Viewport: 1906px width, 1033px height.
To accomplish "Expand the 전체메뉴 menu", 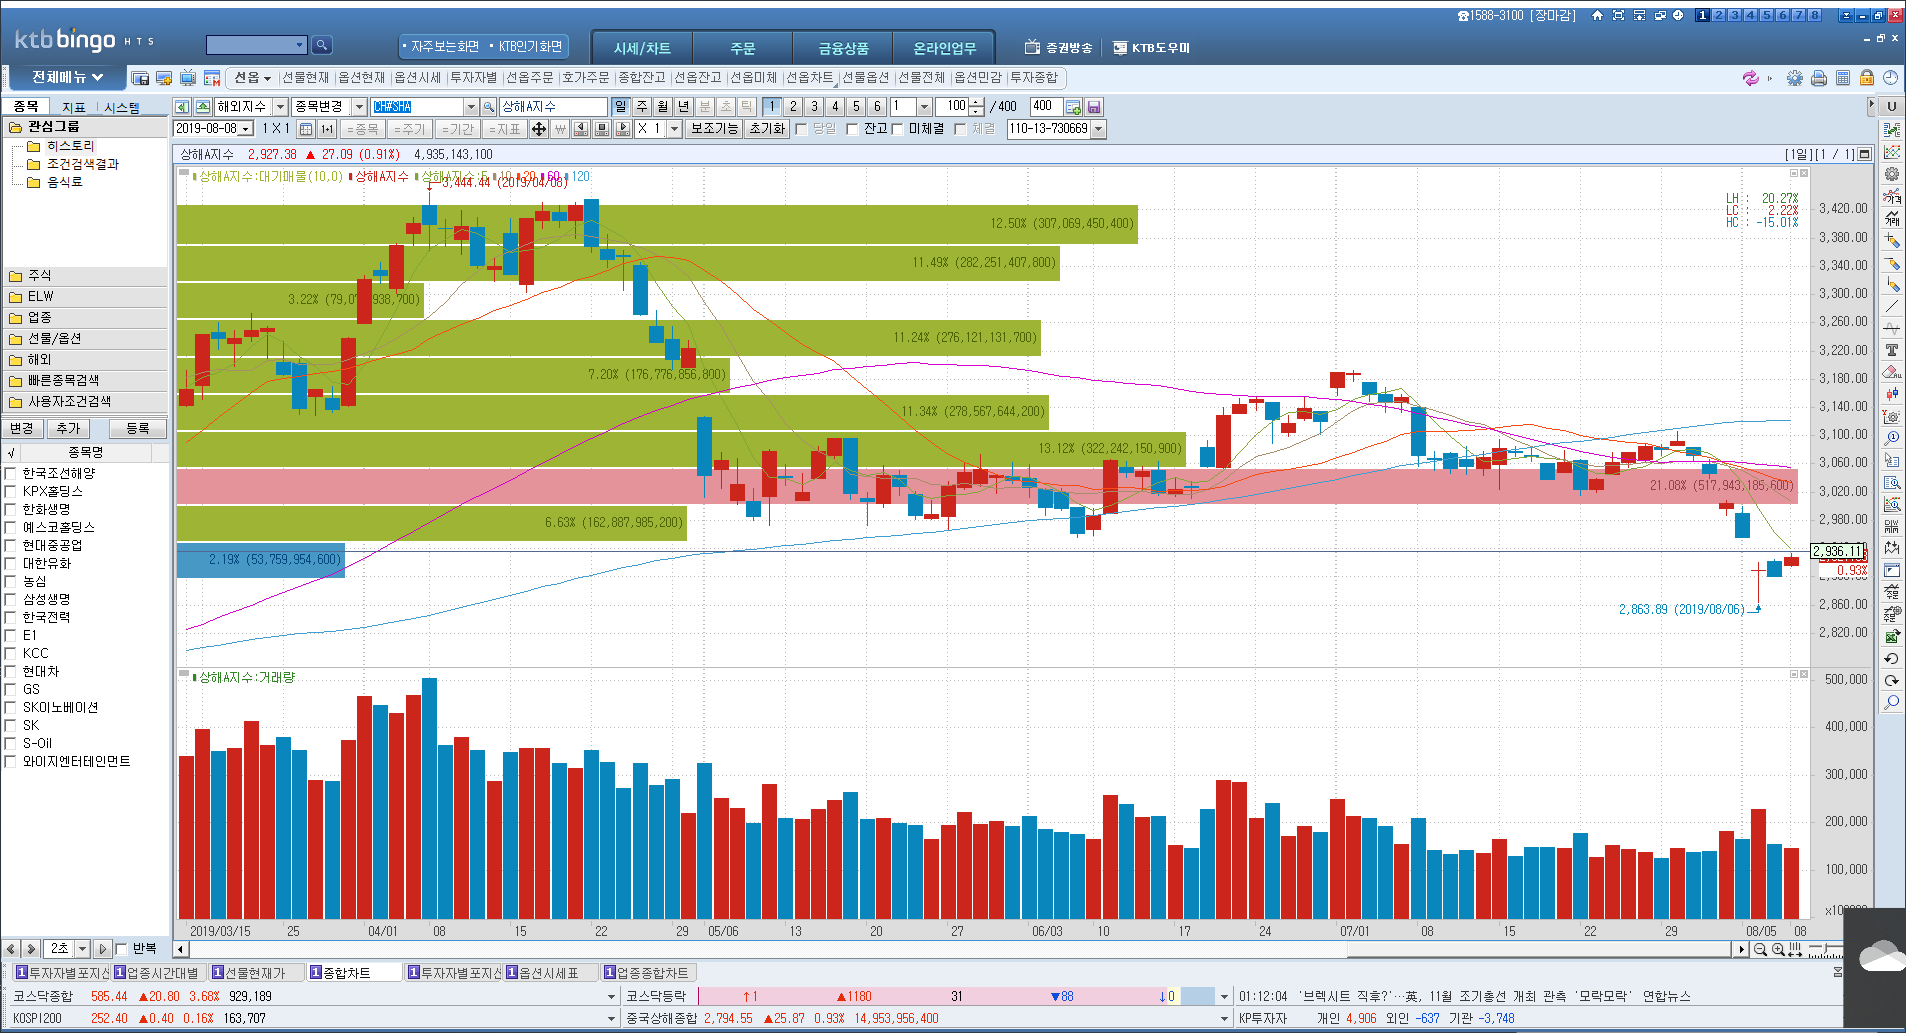I will click(67, 77).
